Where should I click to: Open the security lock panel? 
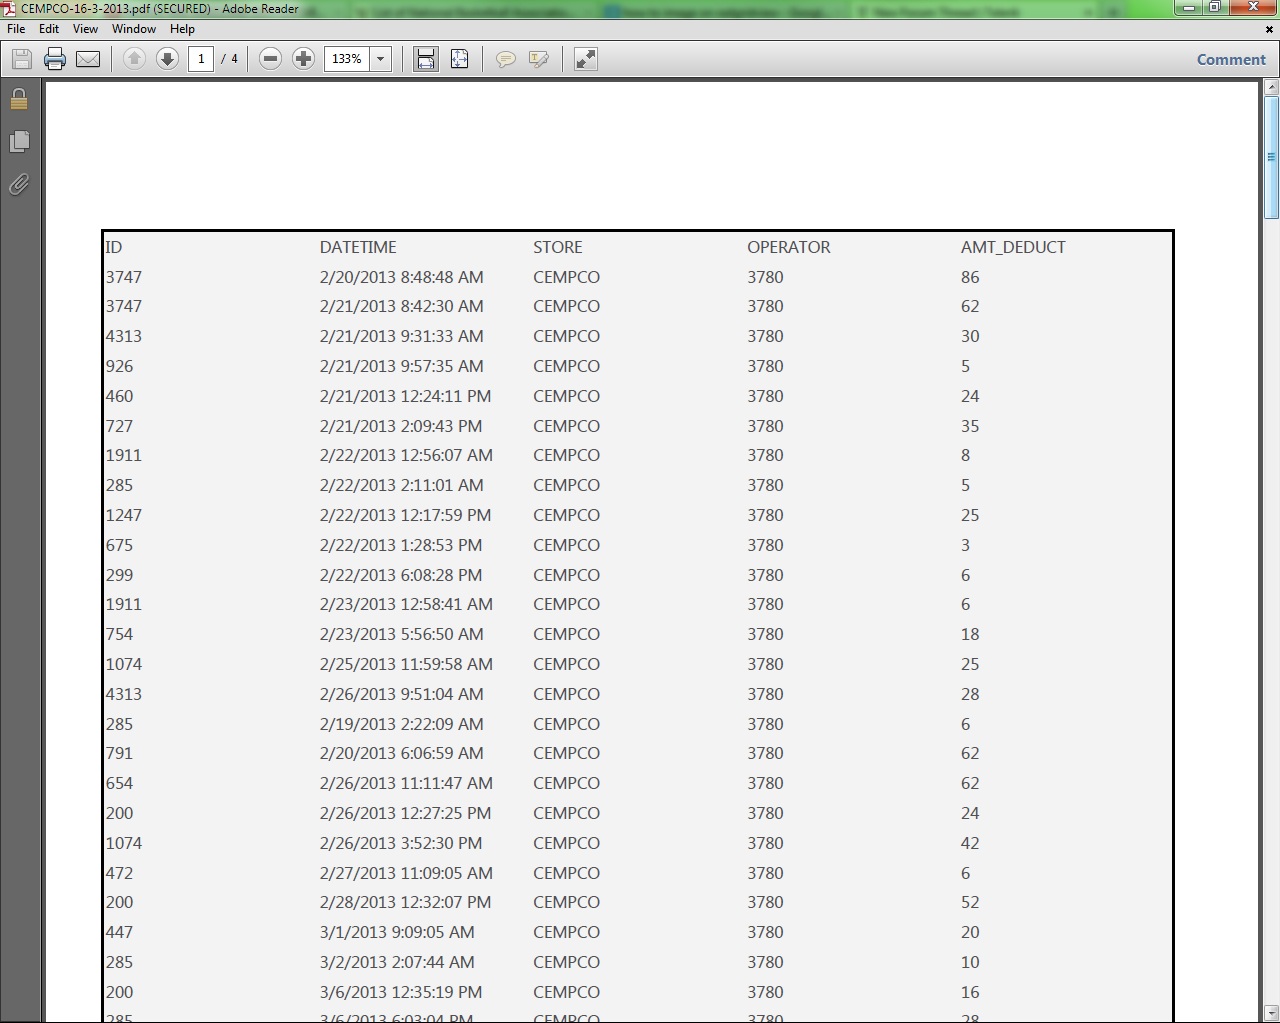[19, 99]
